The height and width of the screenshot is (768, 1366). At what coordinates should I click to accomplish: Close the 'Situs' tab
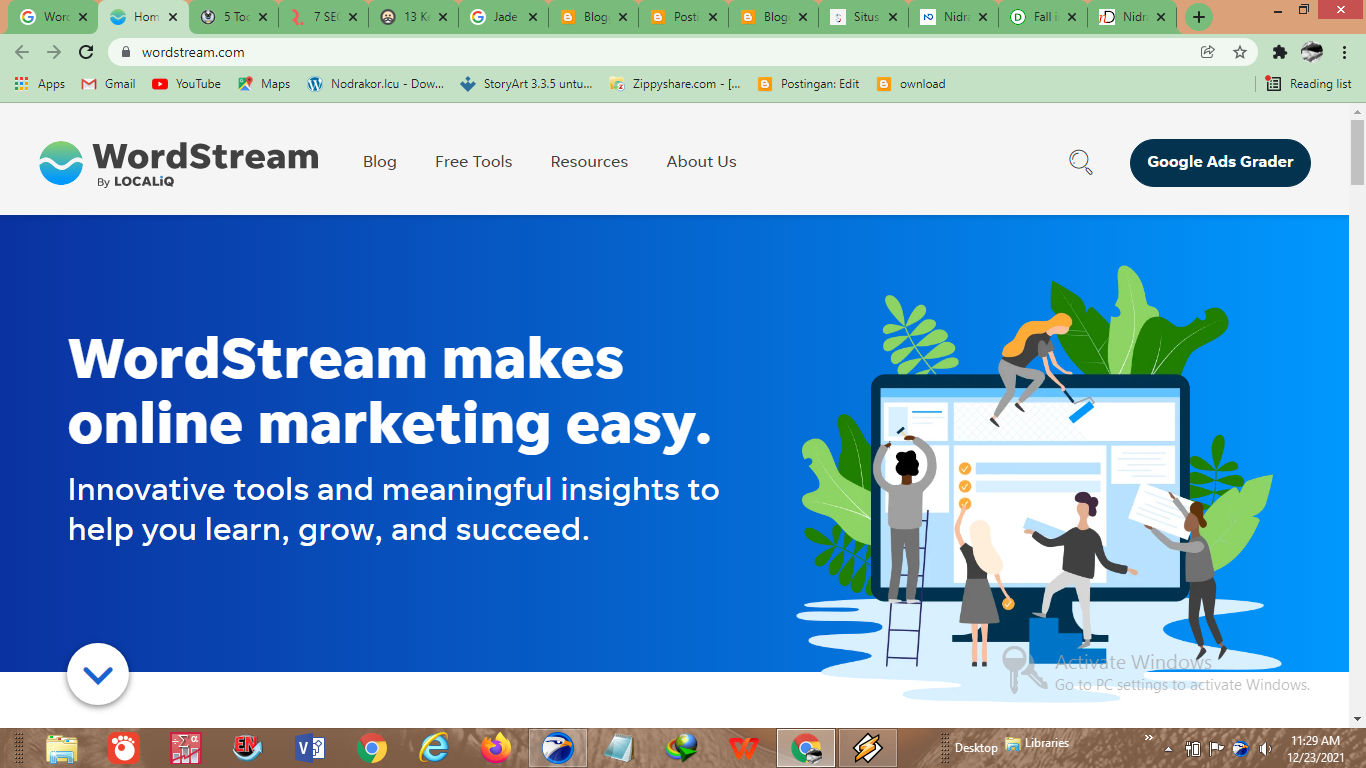coord(893,17)
